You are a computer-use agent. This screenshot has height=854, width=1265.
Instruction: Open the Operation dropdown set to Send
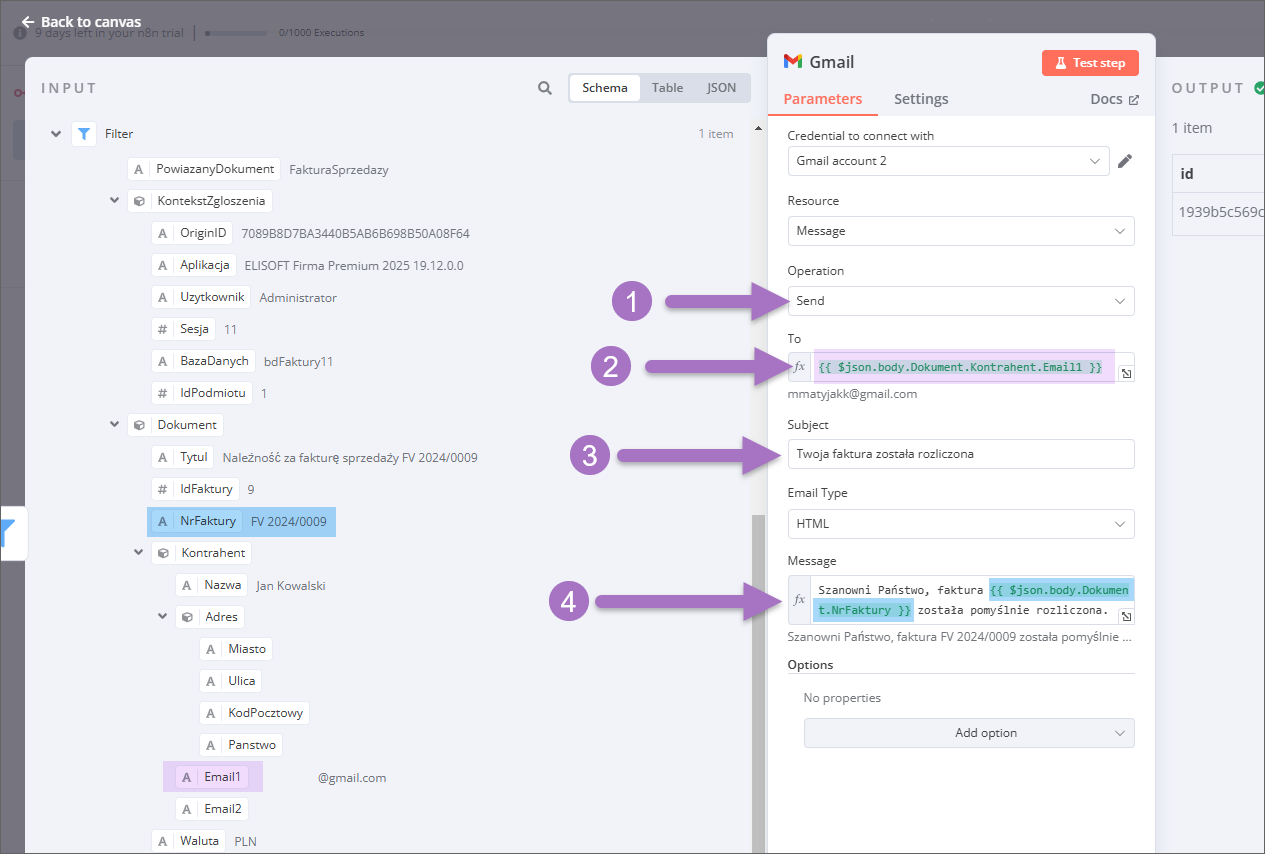pyautogui.click(x=960, y=301)
